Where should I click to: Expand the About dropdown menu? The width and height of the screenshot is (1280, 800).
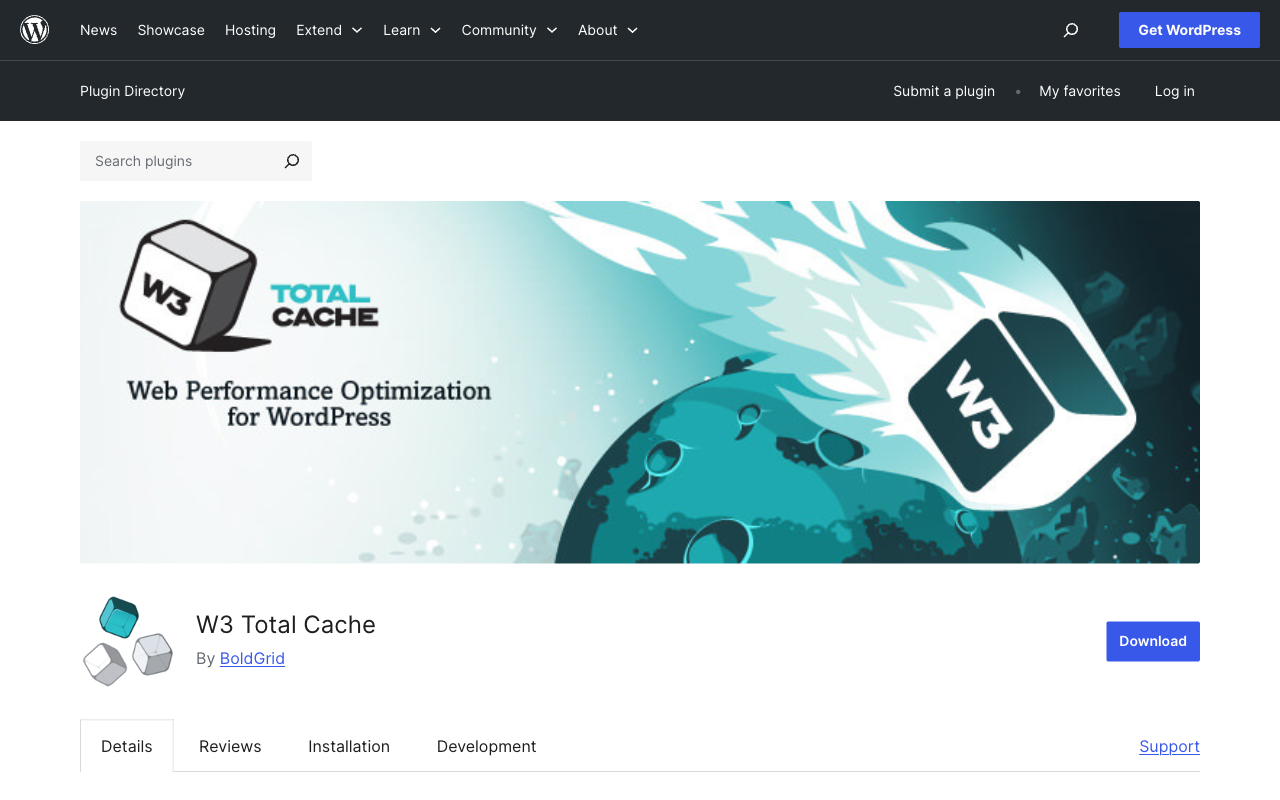[x=607, y=30]
